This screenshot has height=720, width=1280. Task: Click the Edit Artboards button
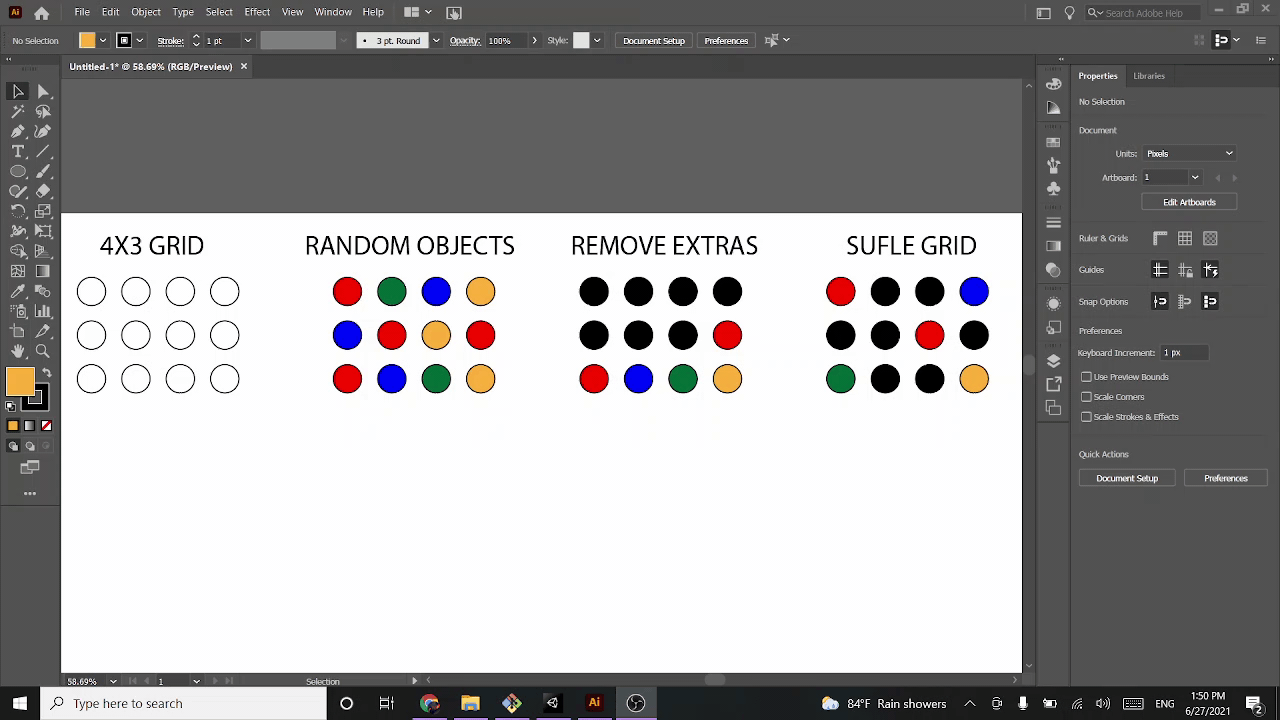click(1189, 202)
